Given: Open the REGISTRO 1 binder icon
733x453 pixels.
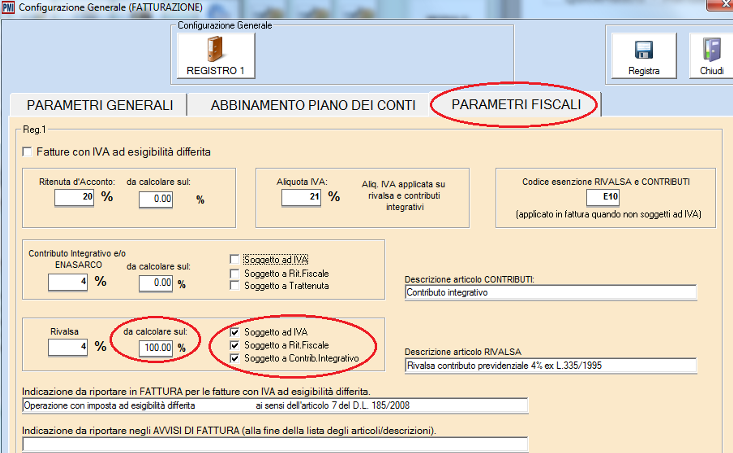Looking at the screenshot, I should click(x=216, y=49).
